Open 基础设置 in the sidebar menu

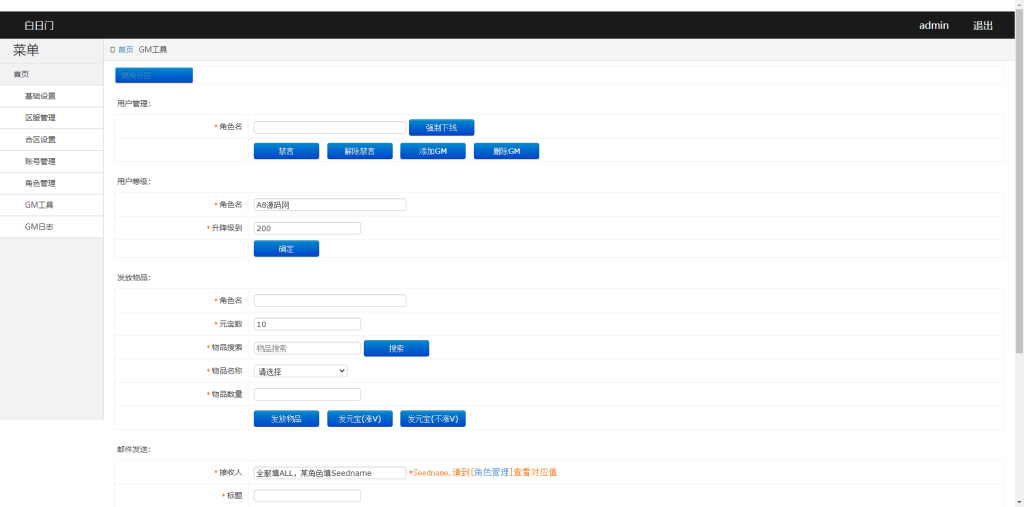pos(52,96)
